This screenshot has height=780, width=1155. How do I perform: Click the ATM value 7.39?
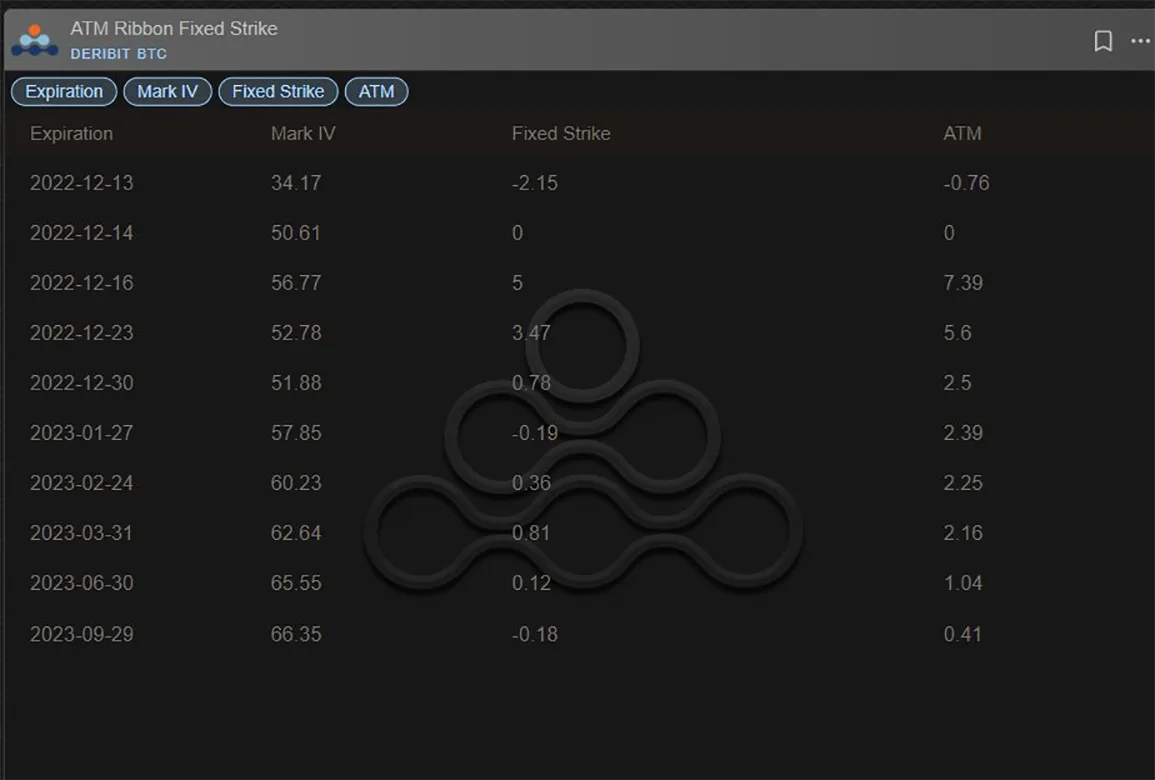click(963, 283)
